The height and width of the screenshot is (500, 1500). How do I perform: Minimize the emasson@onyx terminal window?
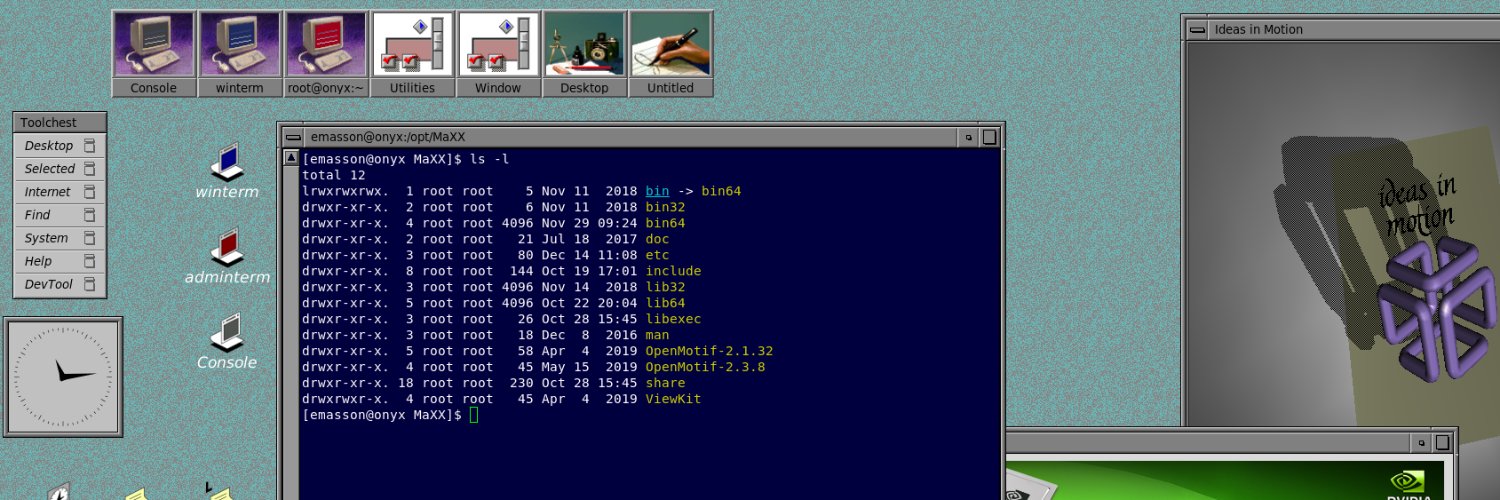968,137
